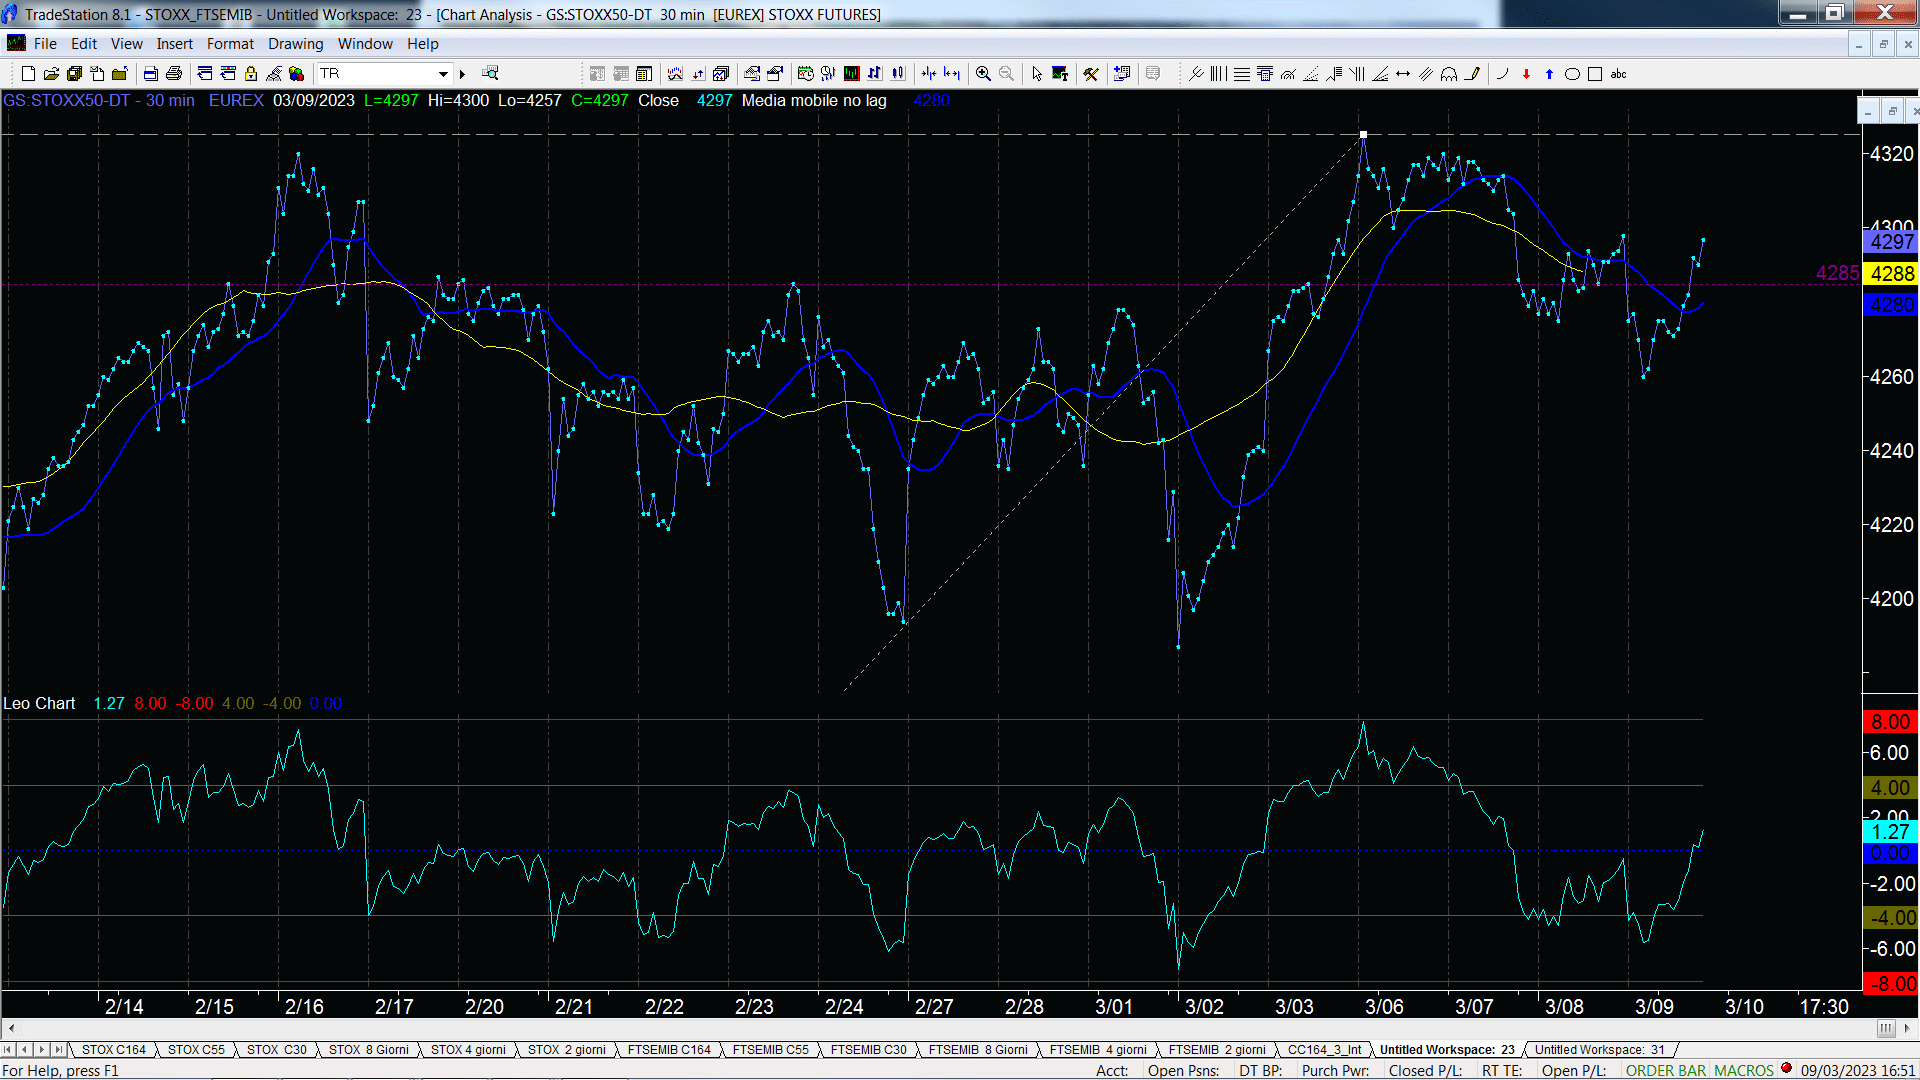
Task: Select the rectangle drawing tool
Action: click(1595, 74)
